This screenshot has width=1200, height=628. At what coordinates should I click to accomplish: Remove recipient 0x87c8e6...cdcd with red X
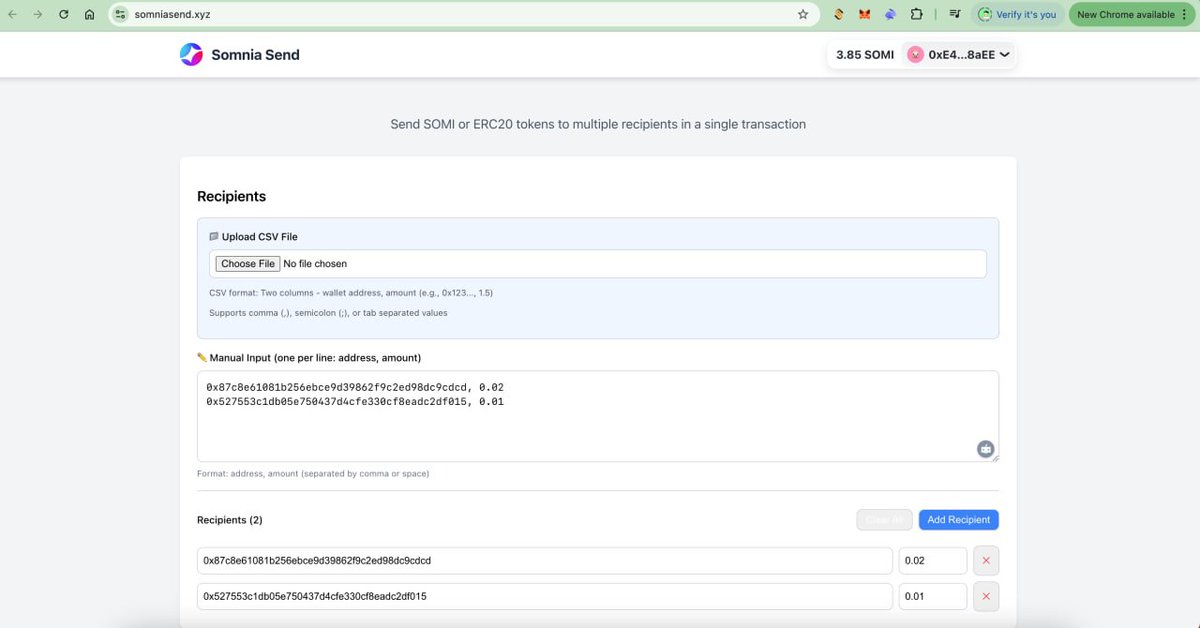pyautogui.click(x=986, y=561)
